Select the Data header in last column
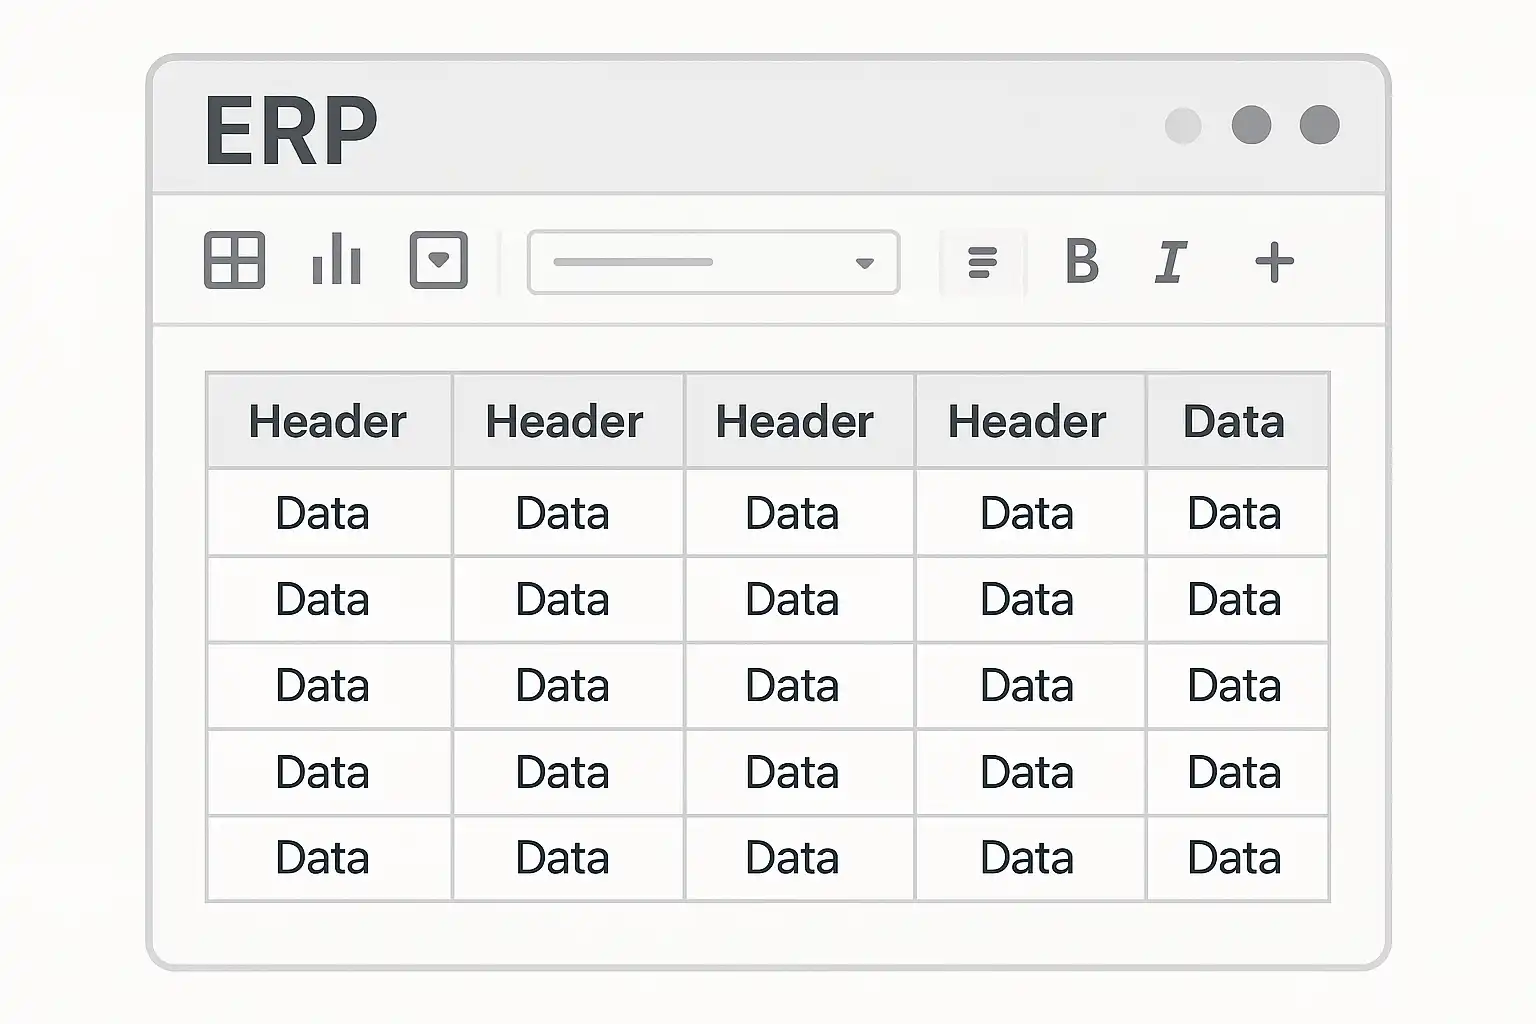Image resolution: width=1536 pixels, height=1024 pixels. point(1234,421)
